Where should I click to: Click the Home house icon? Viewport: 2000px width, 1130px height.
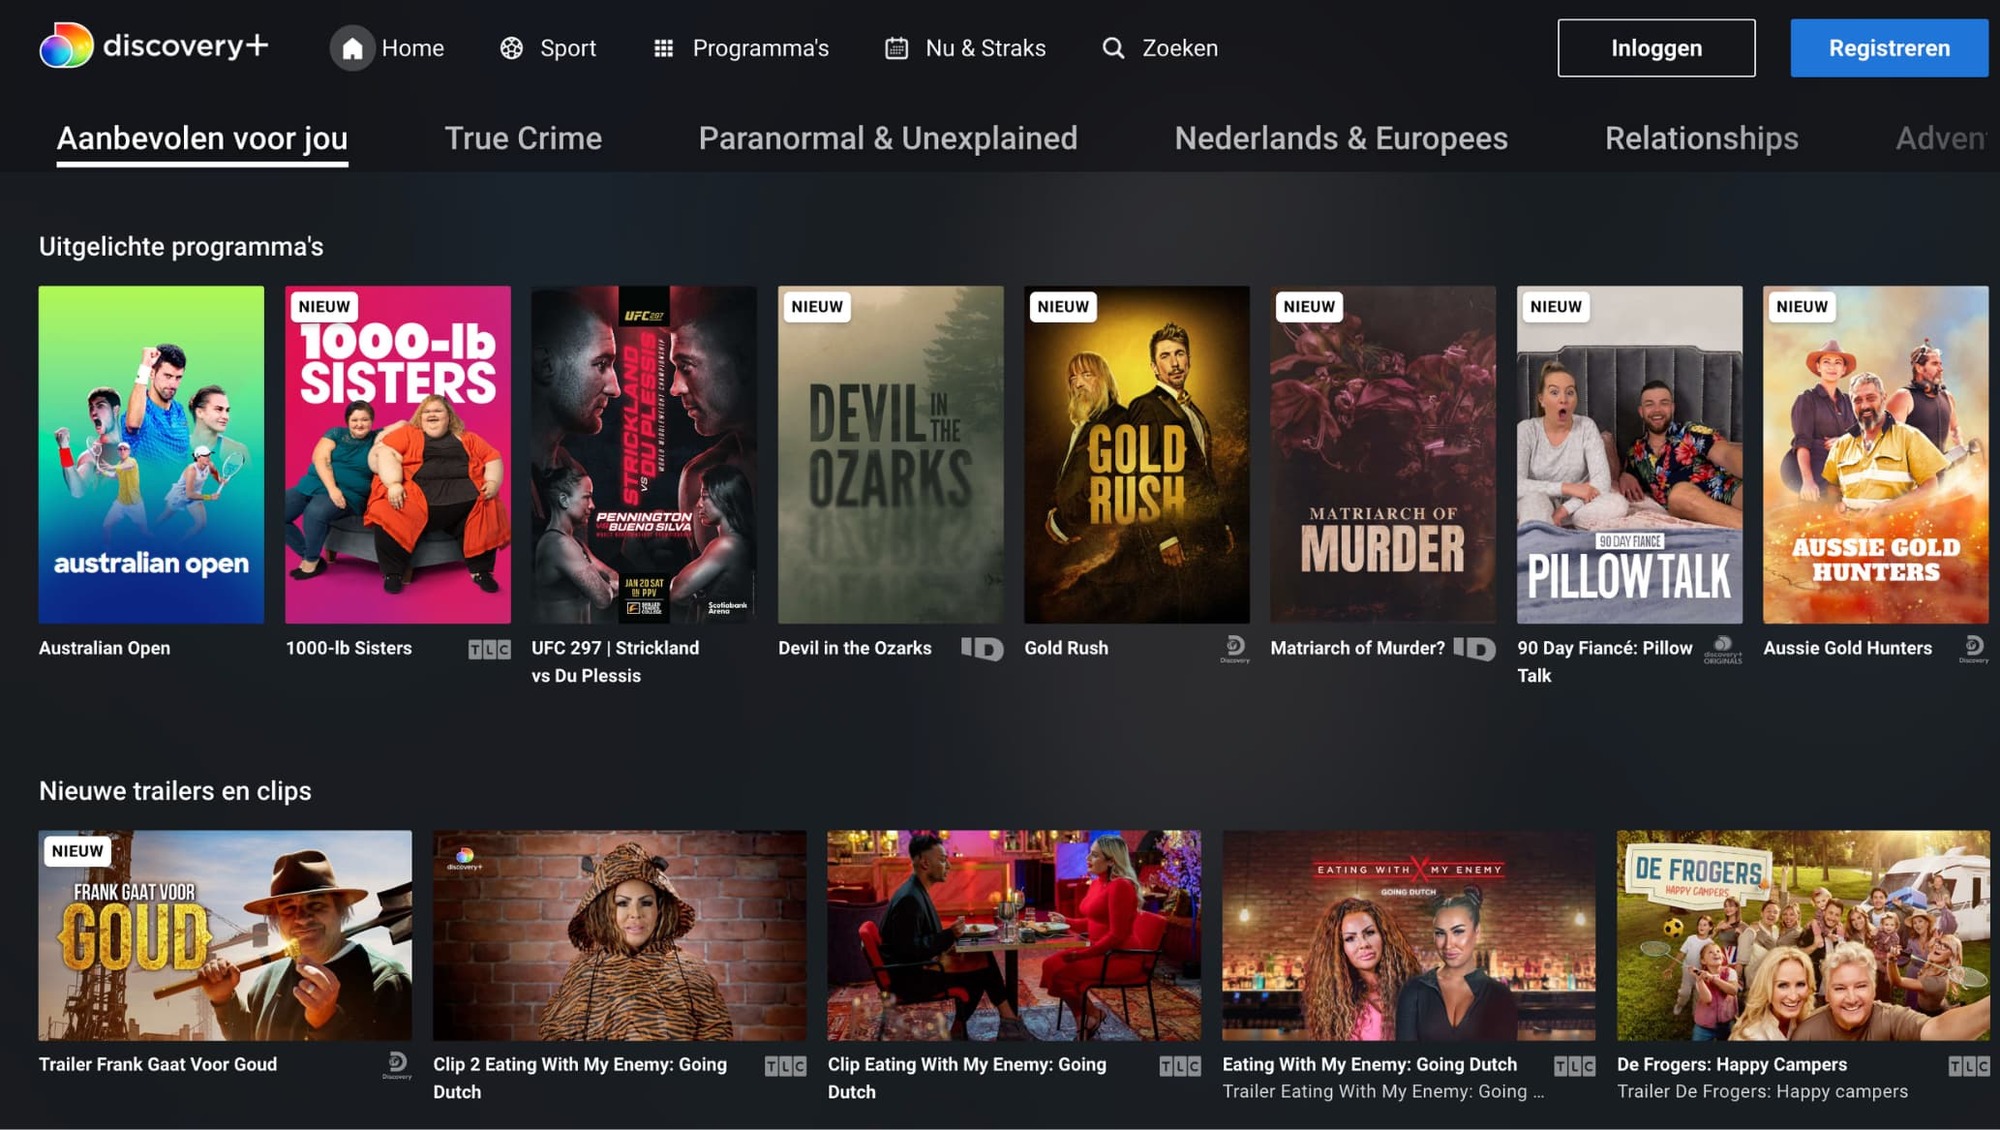click(x=352, y=48)
